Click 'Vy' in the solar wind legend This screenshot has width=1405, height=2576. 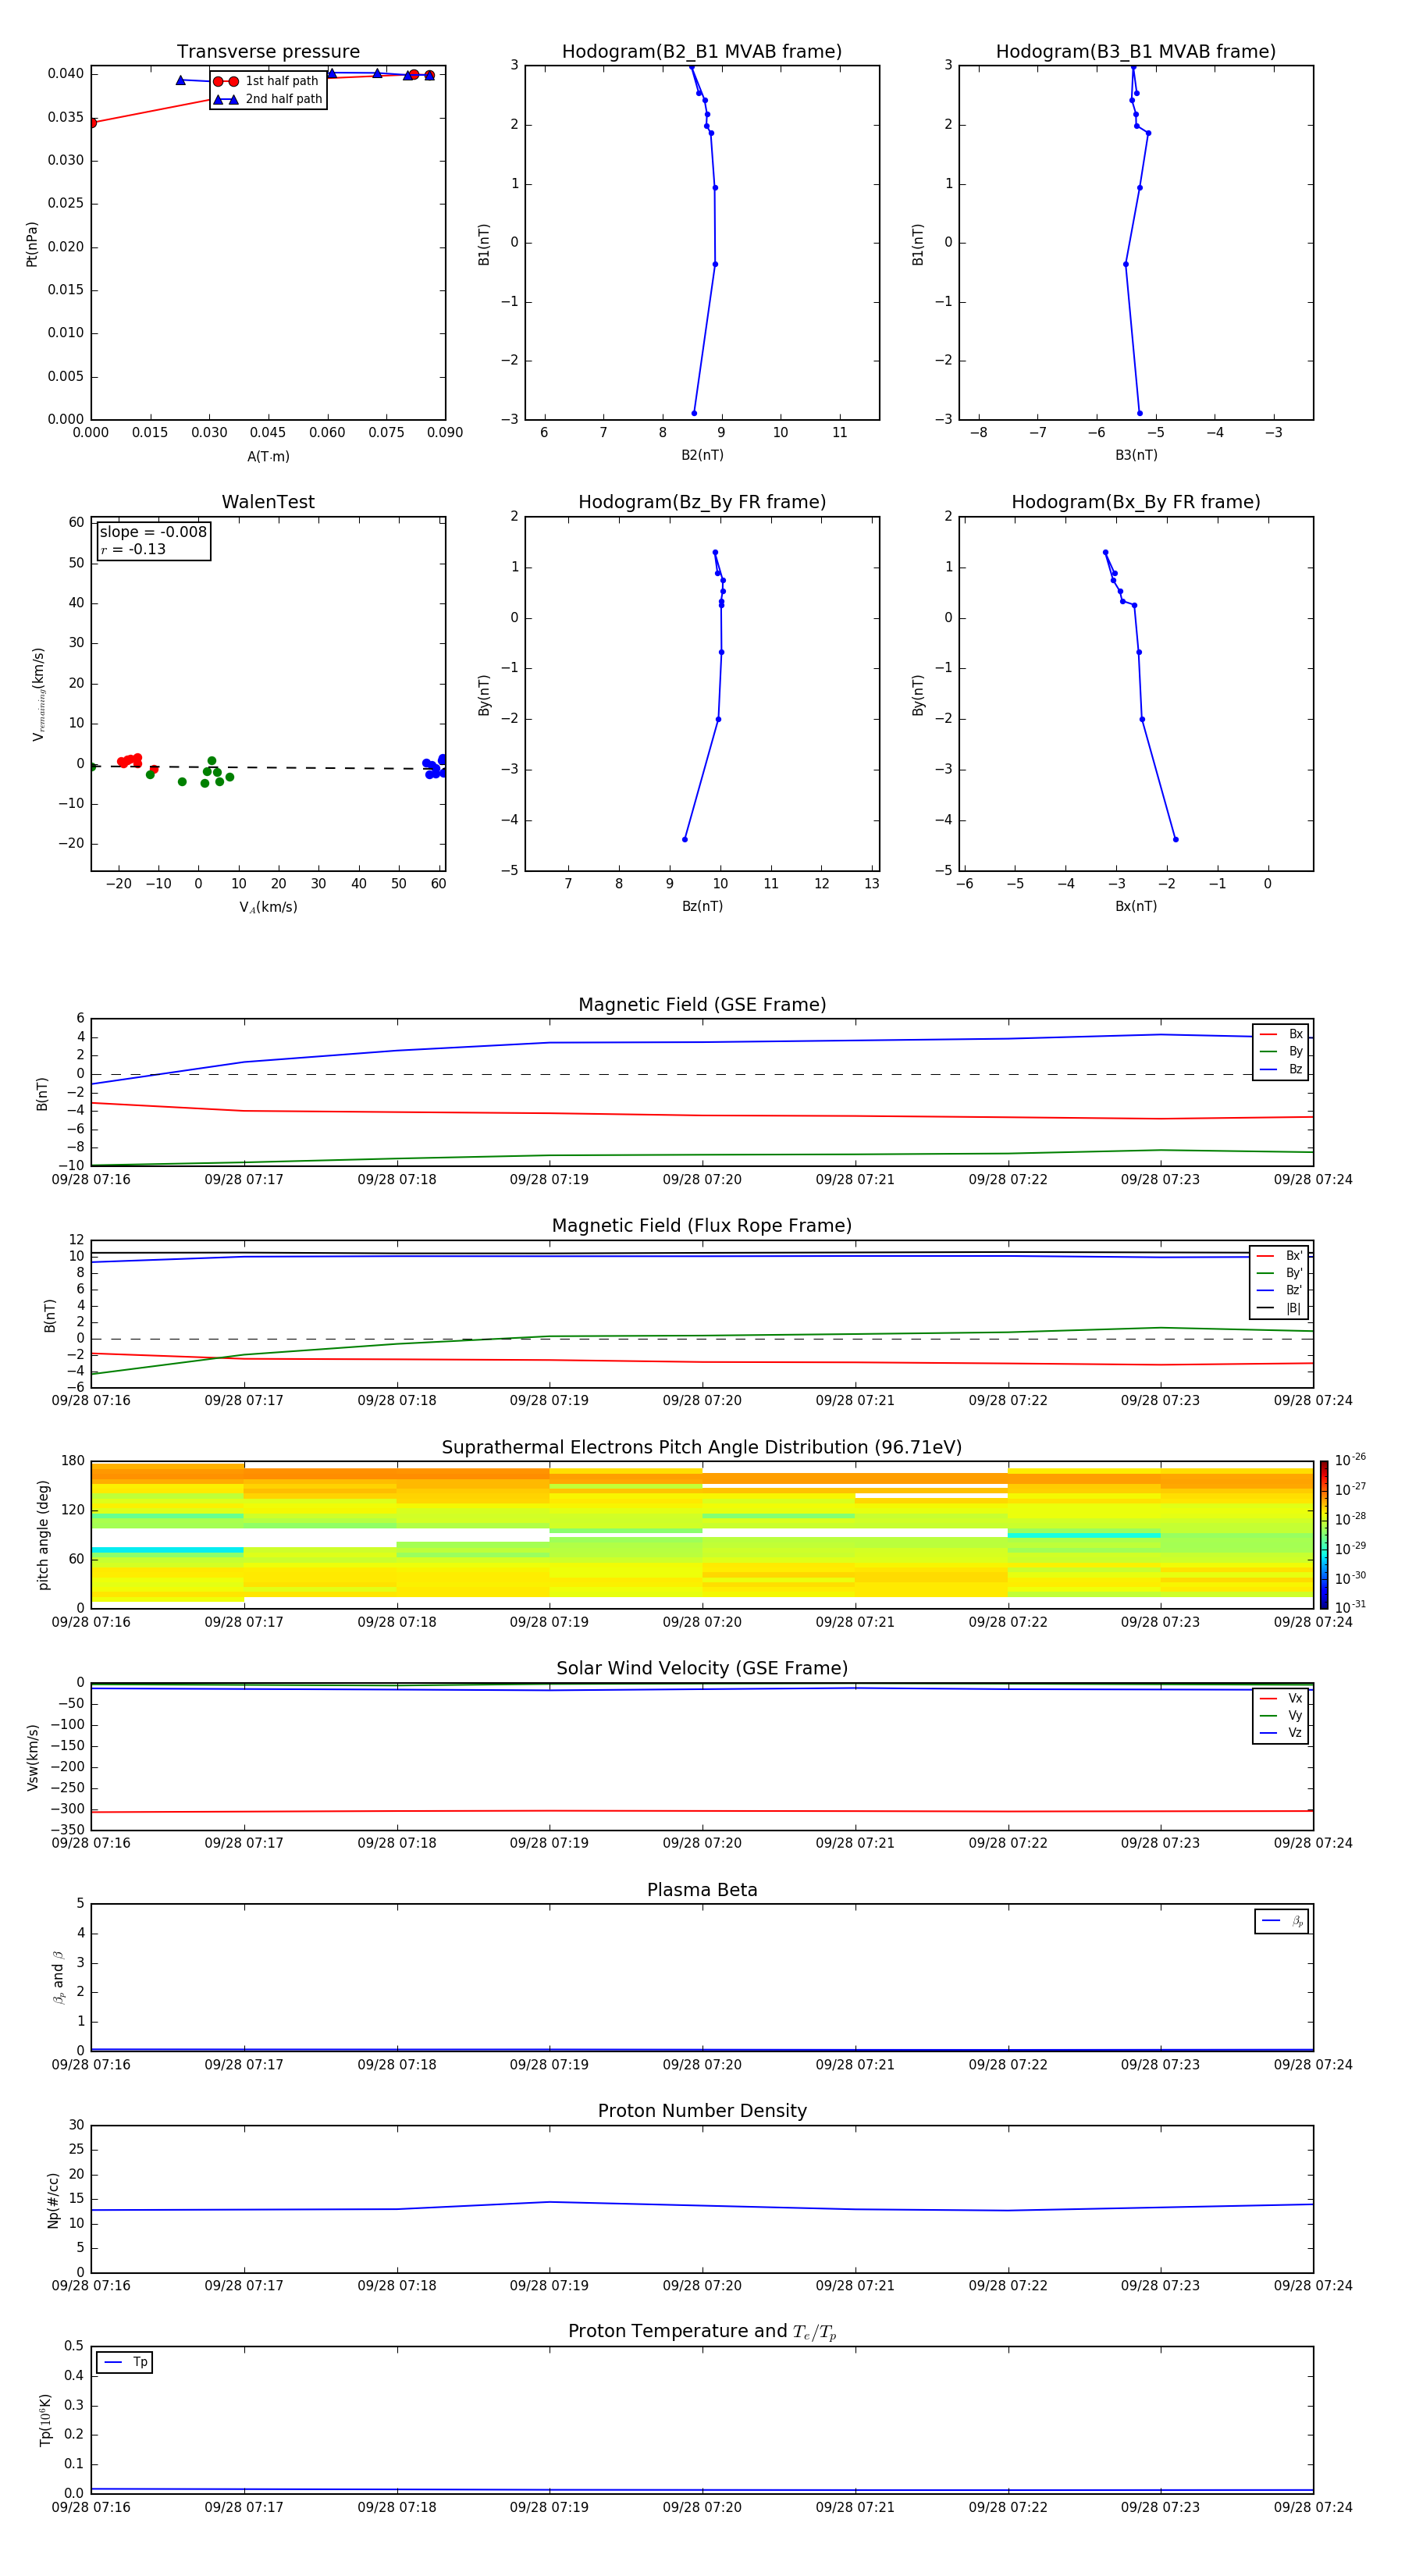(x=1295, y=1716)
